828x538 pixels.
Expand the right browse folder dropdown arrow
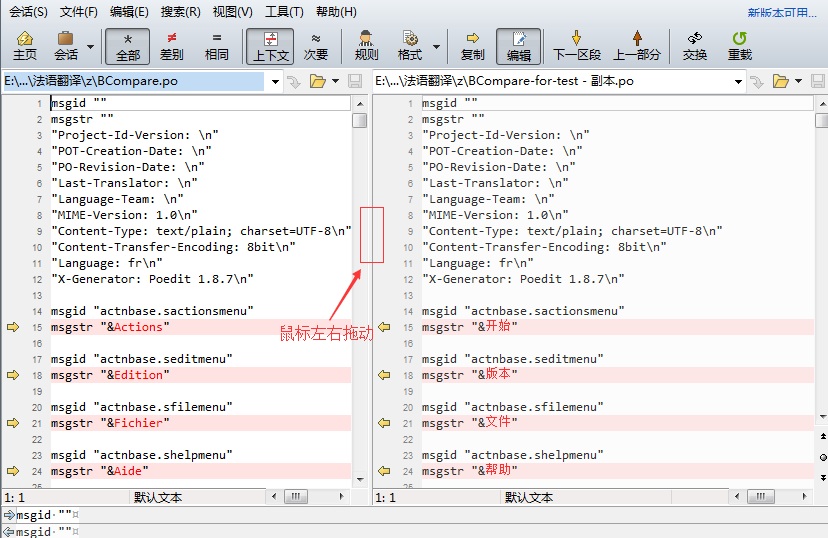coord(798,81)
